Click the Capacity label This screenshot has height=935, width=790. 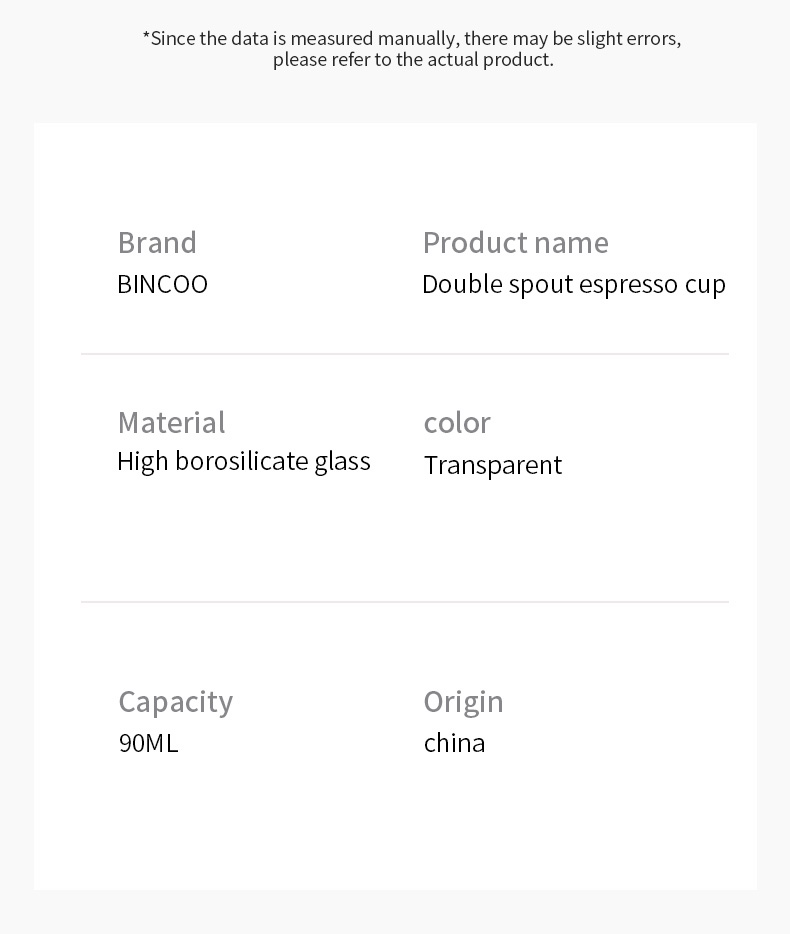tap(176, 702)
